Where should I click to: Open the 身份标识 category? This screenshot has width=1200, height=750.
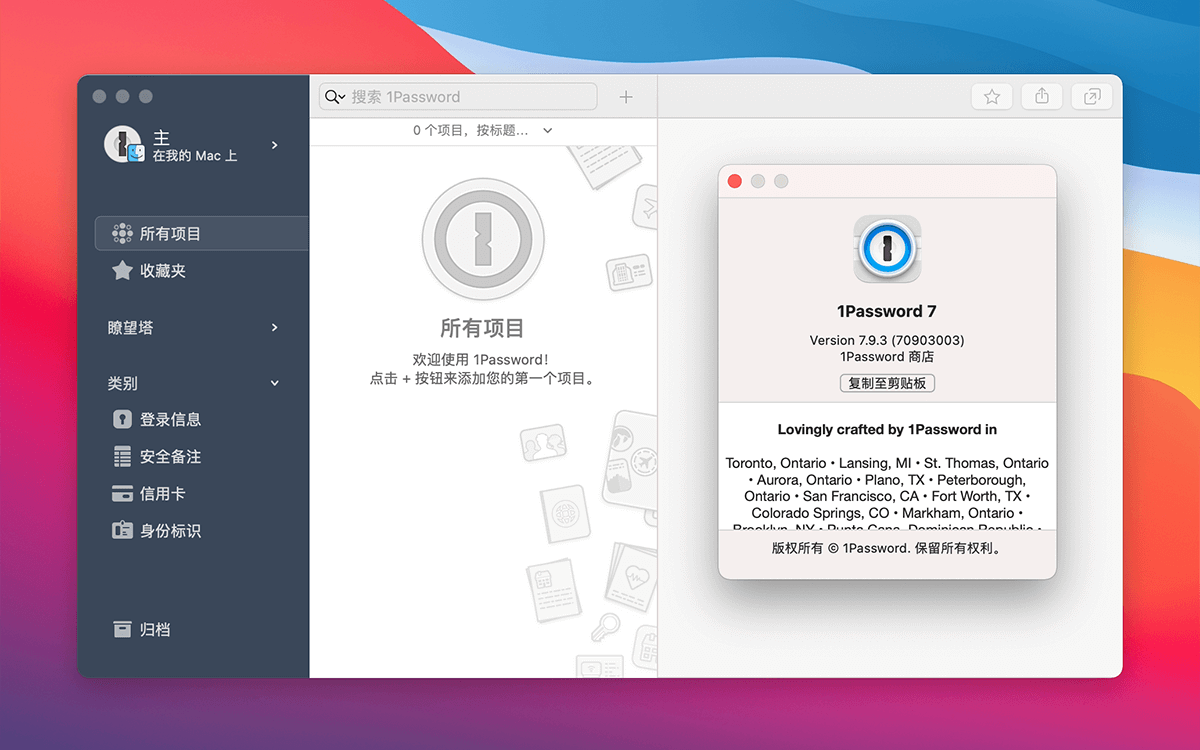[170, 531]
